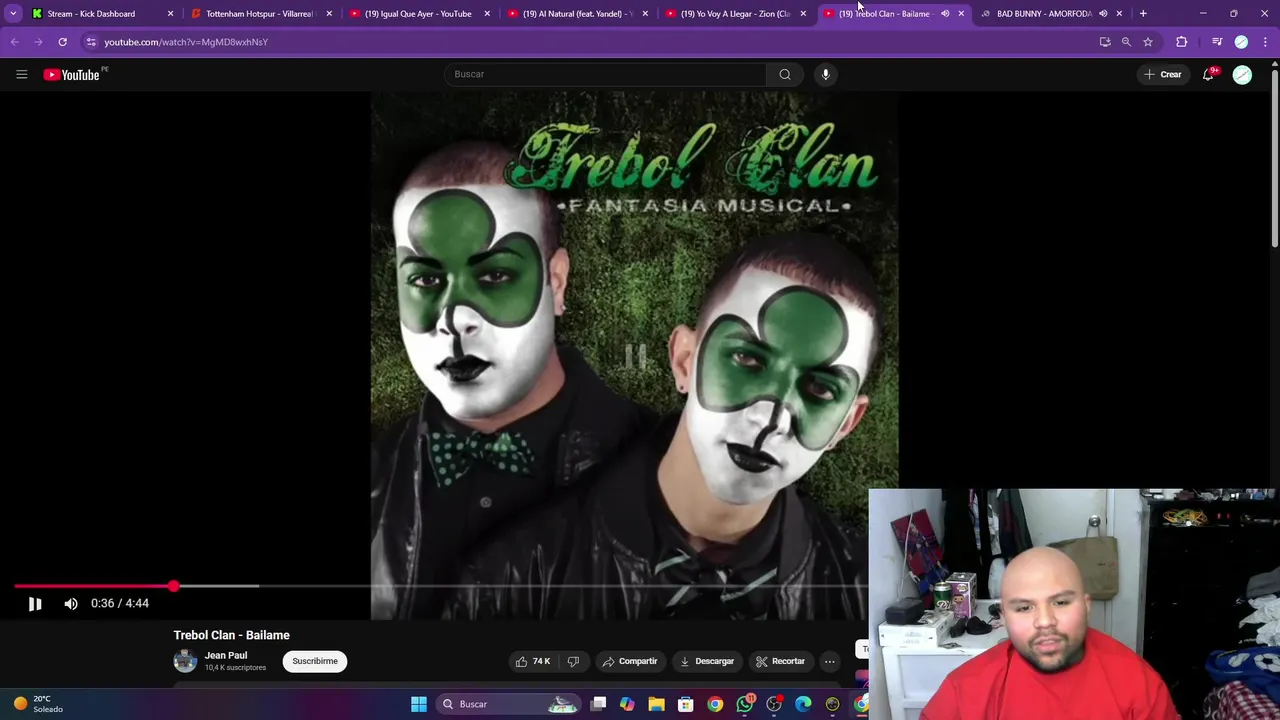Open Microsoft Edge from the taskbar

803,704
